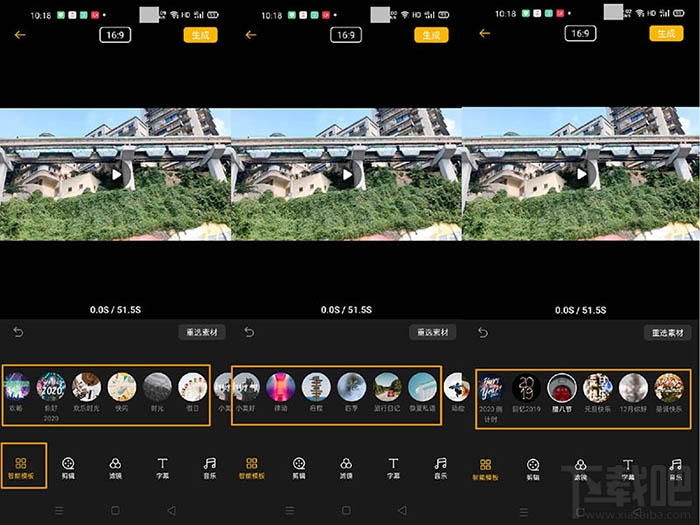Viewport: 700px width, 525px height.
Task: Open 16:9 ratio selector in right screen
Action: (579, 33)
